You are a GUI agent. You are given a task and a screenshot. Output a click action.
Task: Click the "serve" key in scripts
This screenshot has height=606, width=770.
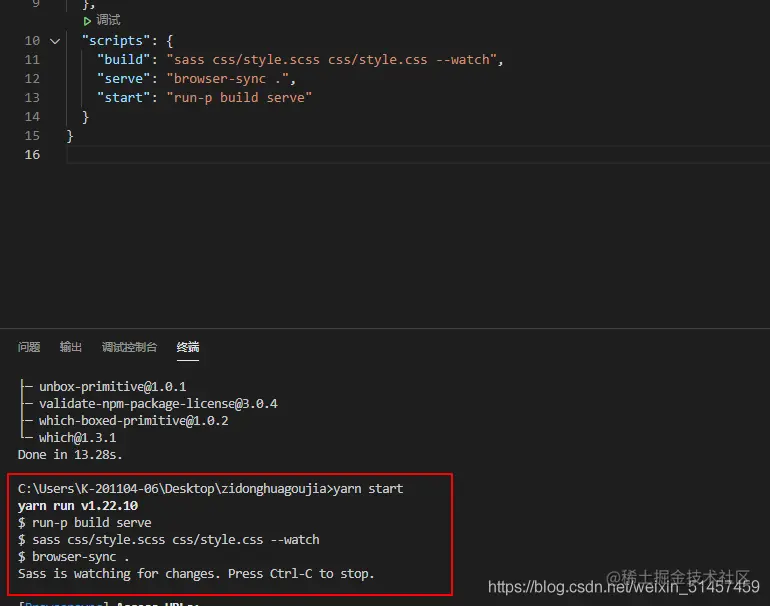coord(123,79)
